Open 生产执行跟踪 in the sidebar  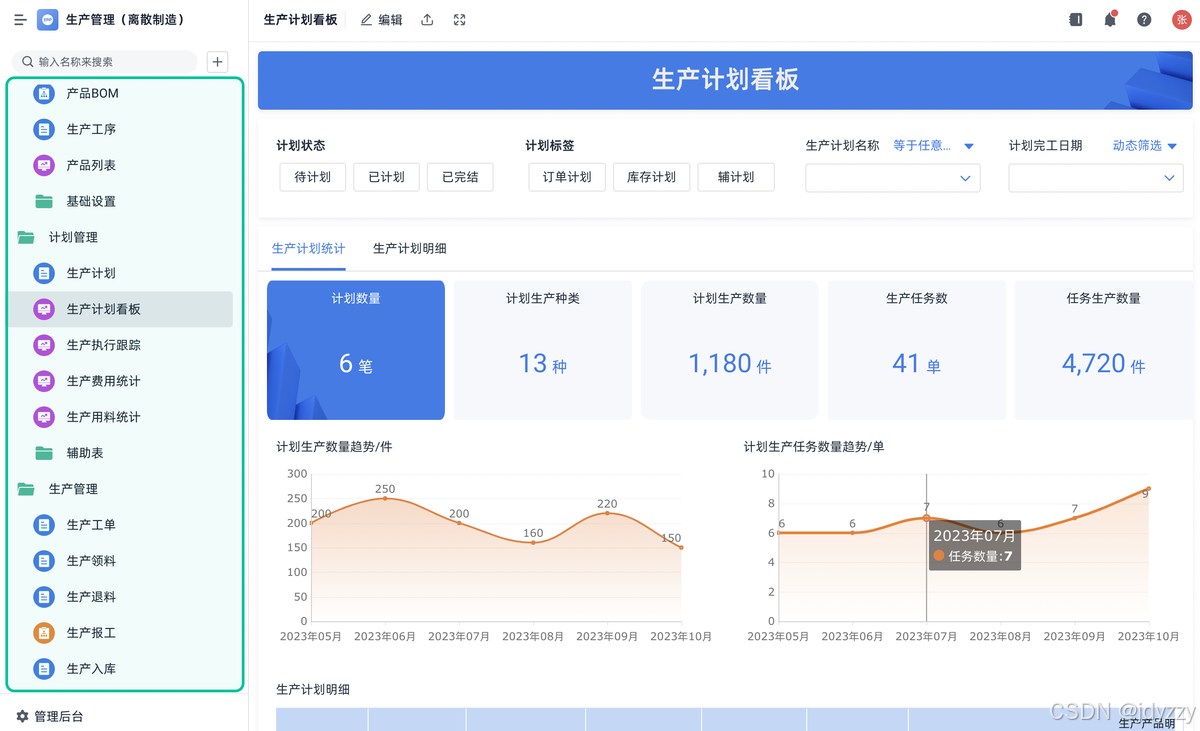(120, 345)
